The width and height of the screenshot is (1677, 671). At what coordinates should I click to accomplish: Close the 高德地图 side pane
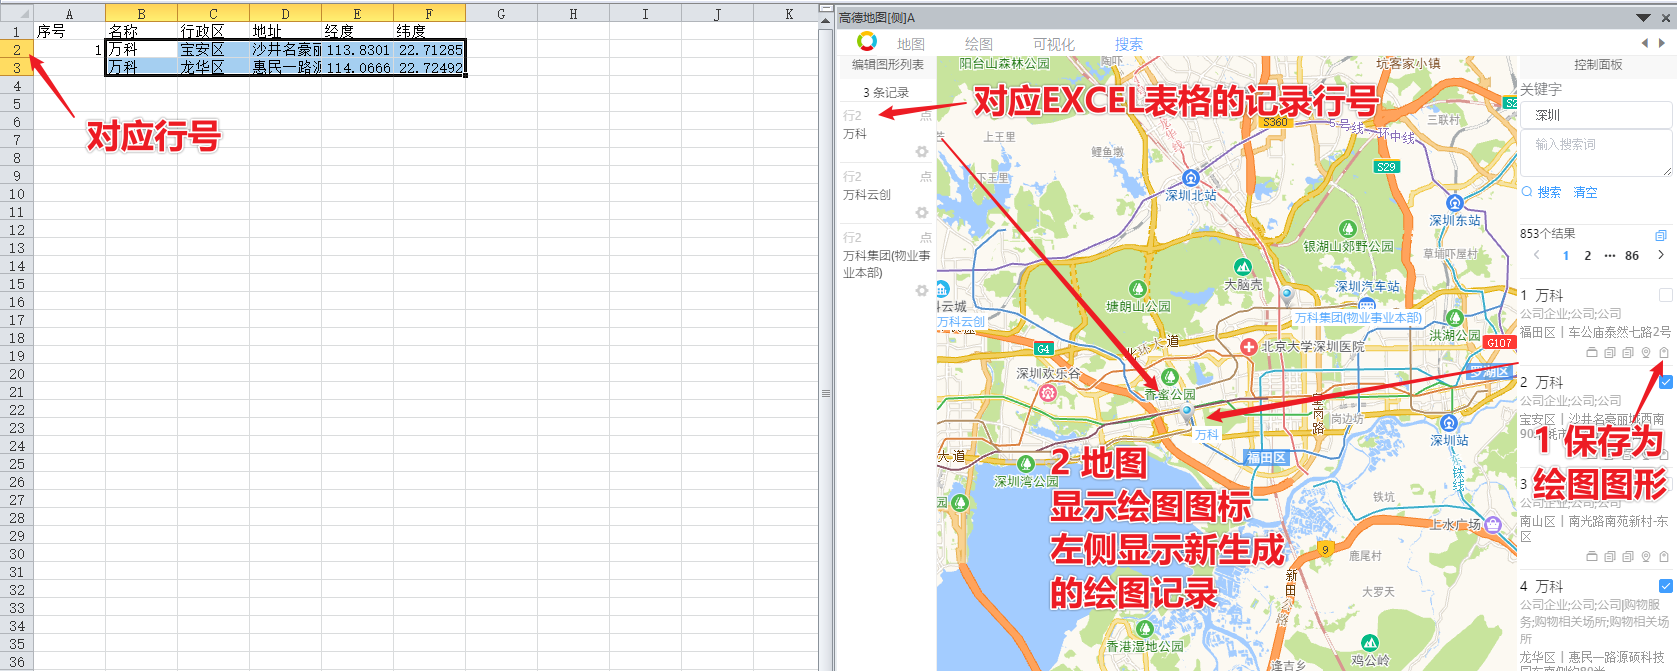pos(1665,18)
